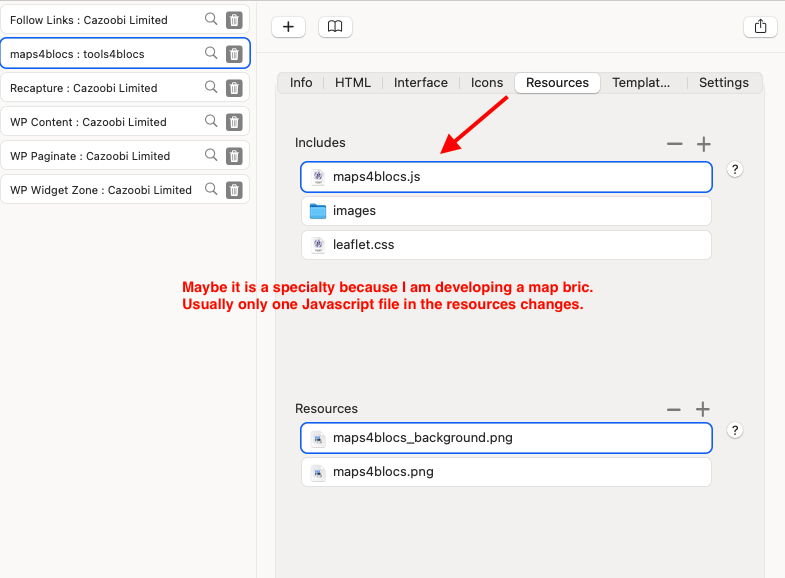The image size is (785, 578).
Task: Open help for Includes section
Action: pos(735,169)
